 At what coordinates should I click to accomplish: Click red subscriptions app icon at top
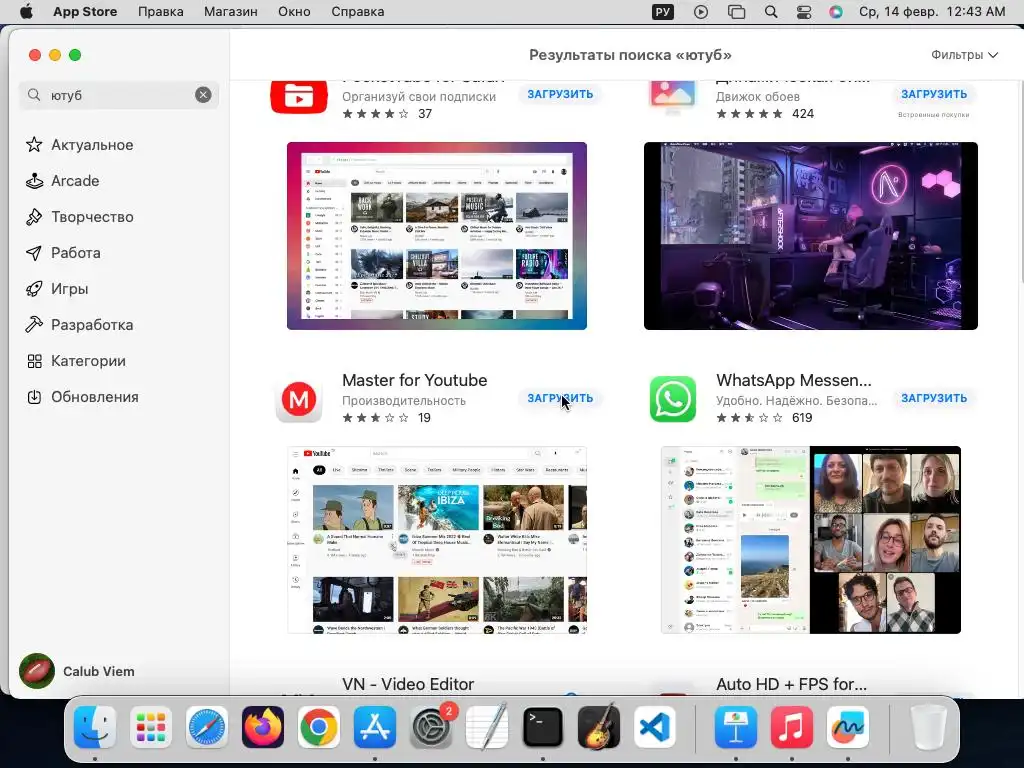[x=299, y=98]
